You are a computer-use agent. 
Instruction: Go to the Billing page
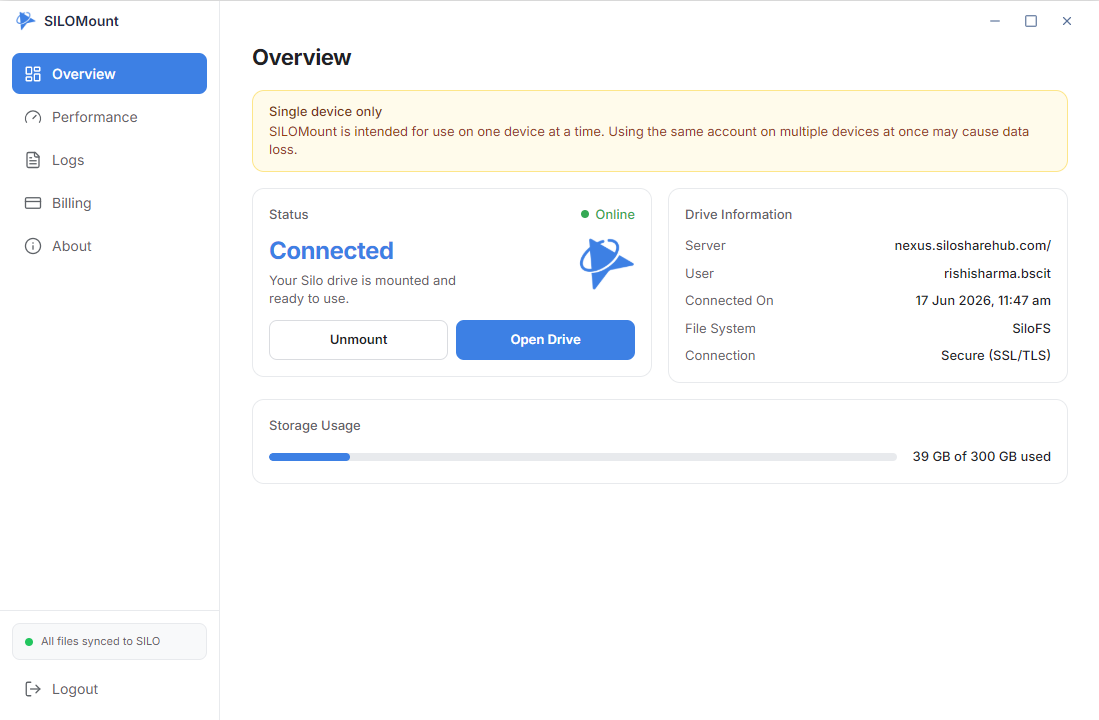[x=109, y=203]
